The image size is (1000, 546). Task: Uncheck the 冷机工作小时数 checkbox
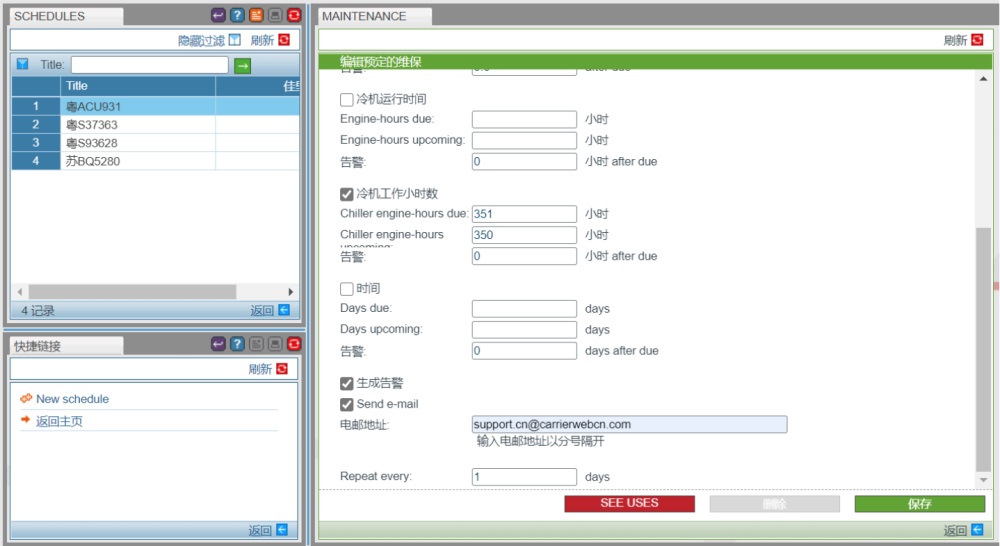[x=347, y=194]
